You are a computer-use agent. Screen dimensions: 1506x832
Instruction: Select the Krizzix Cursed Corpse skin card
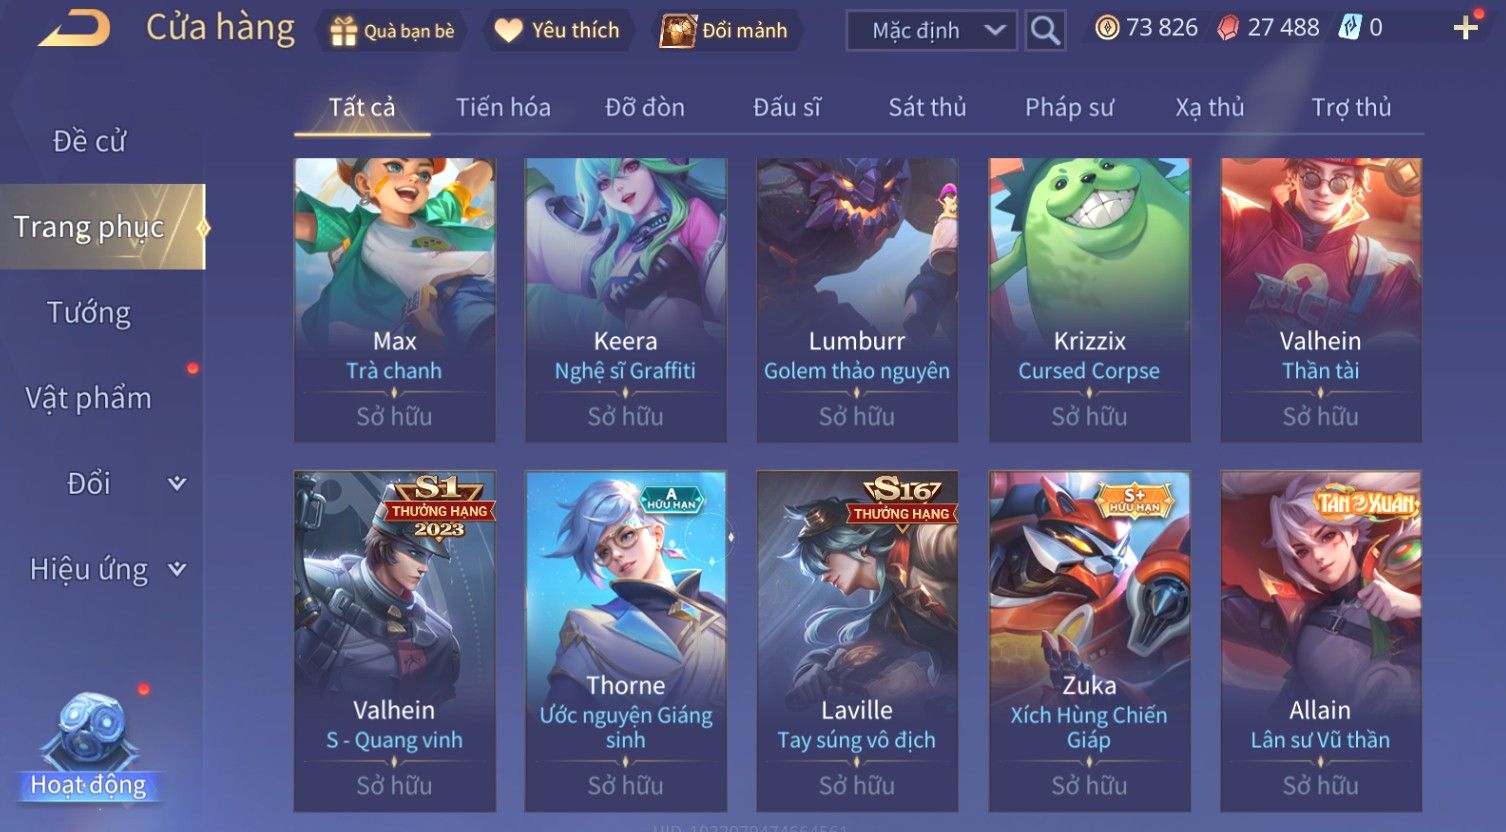point(1089,300)
